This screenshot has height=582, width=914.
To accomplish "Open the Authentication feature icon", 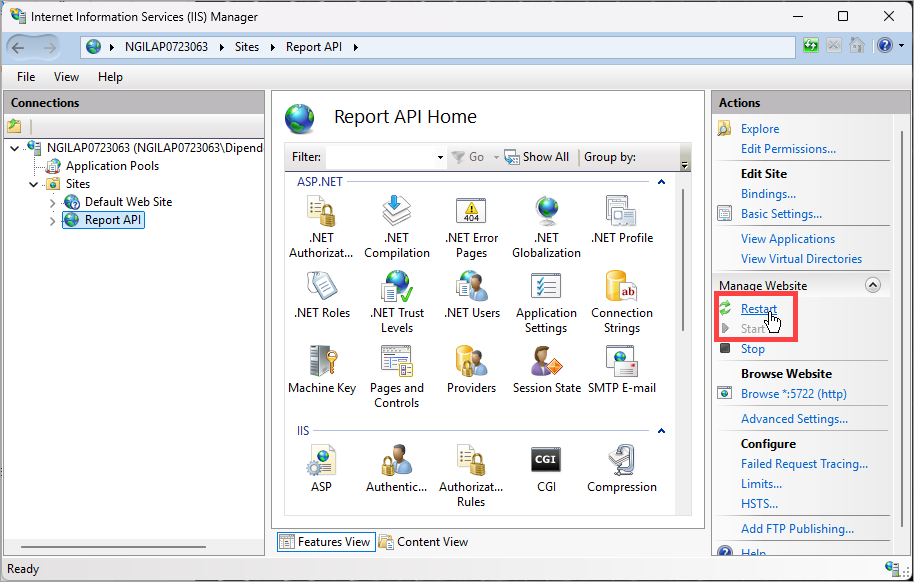I will pyautogui.click(x=396, y=469).
